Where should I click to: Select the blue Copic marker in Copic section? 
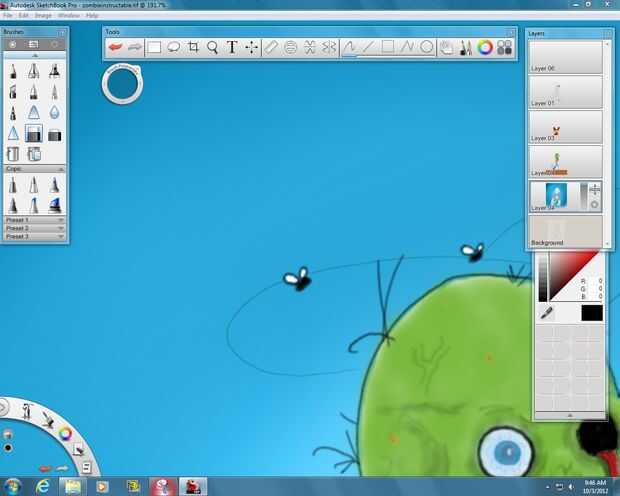[x=55, y=206]
